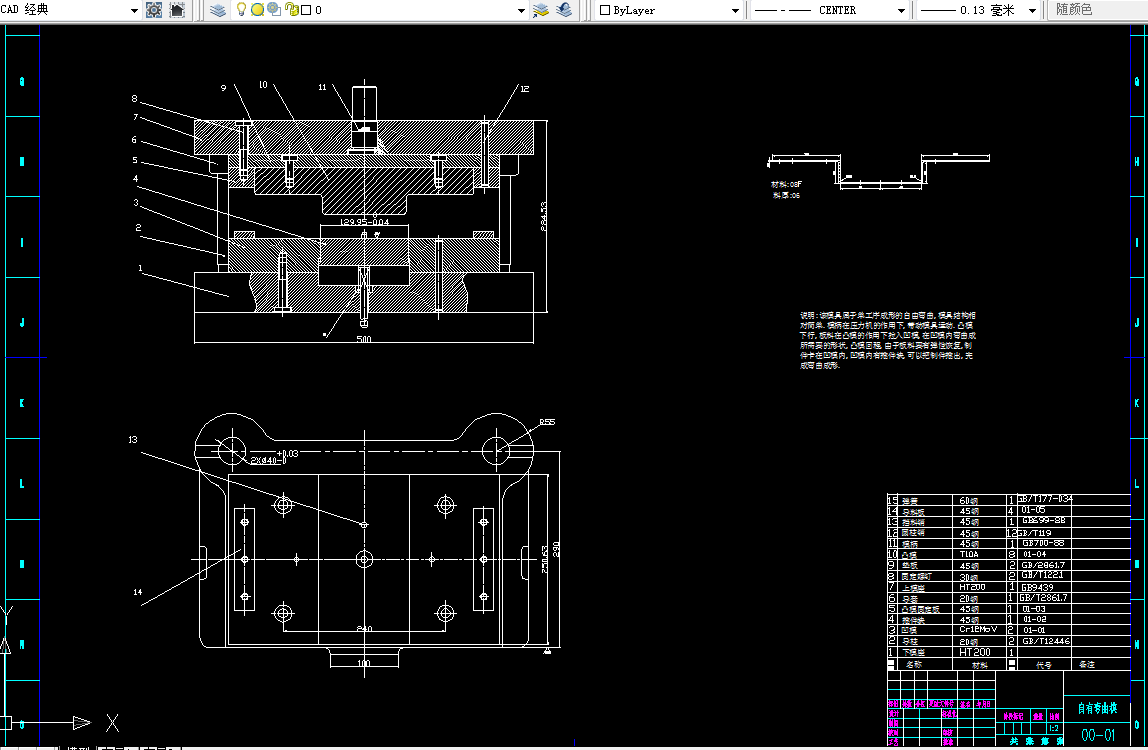
Task: Toggle layer 0 on/off lightbulb
Action: pos(241,10)
